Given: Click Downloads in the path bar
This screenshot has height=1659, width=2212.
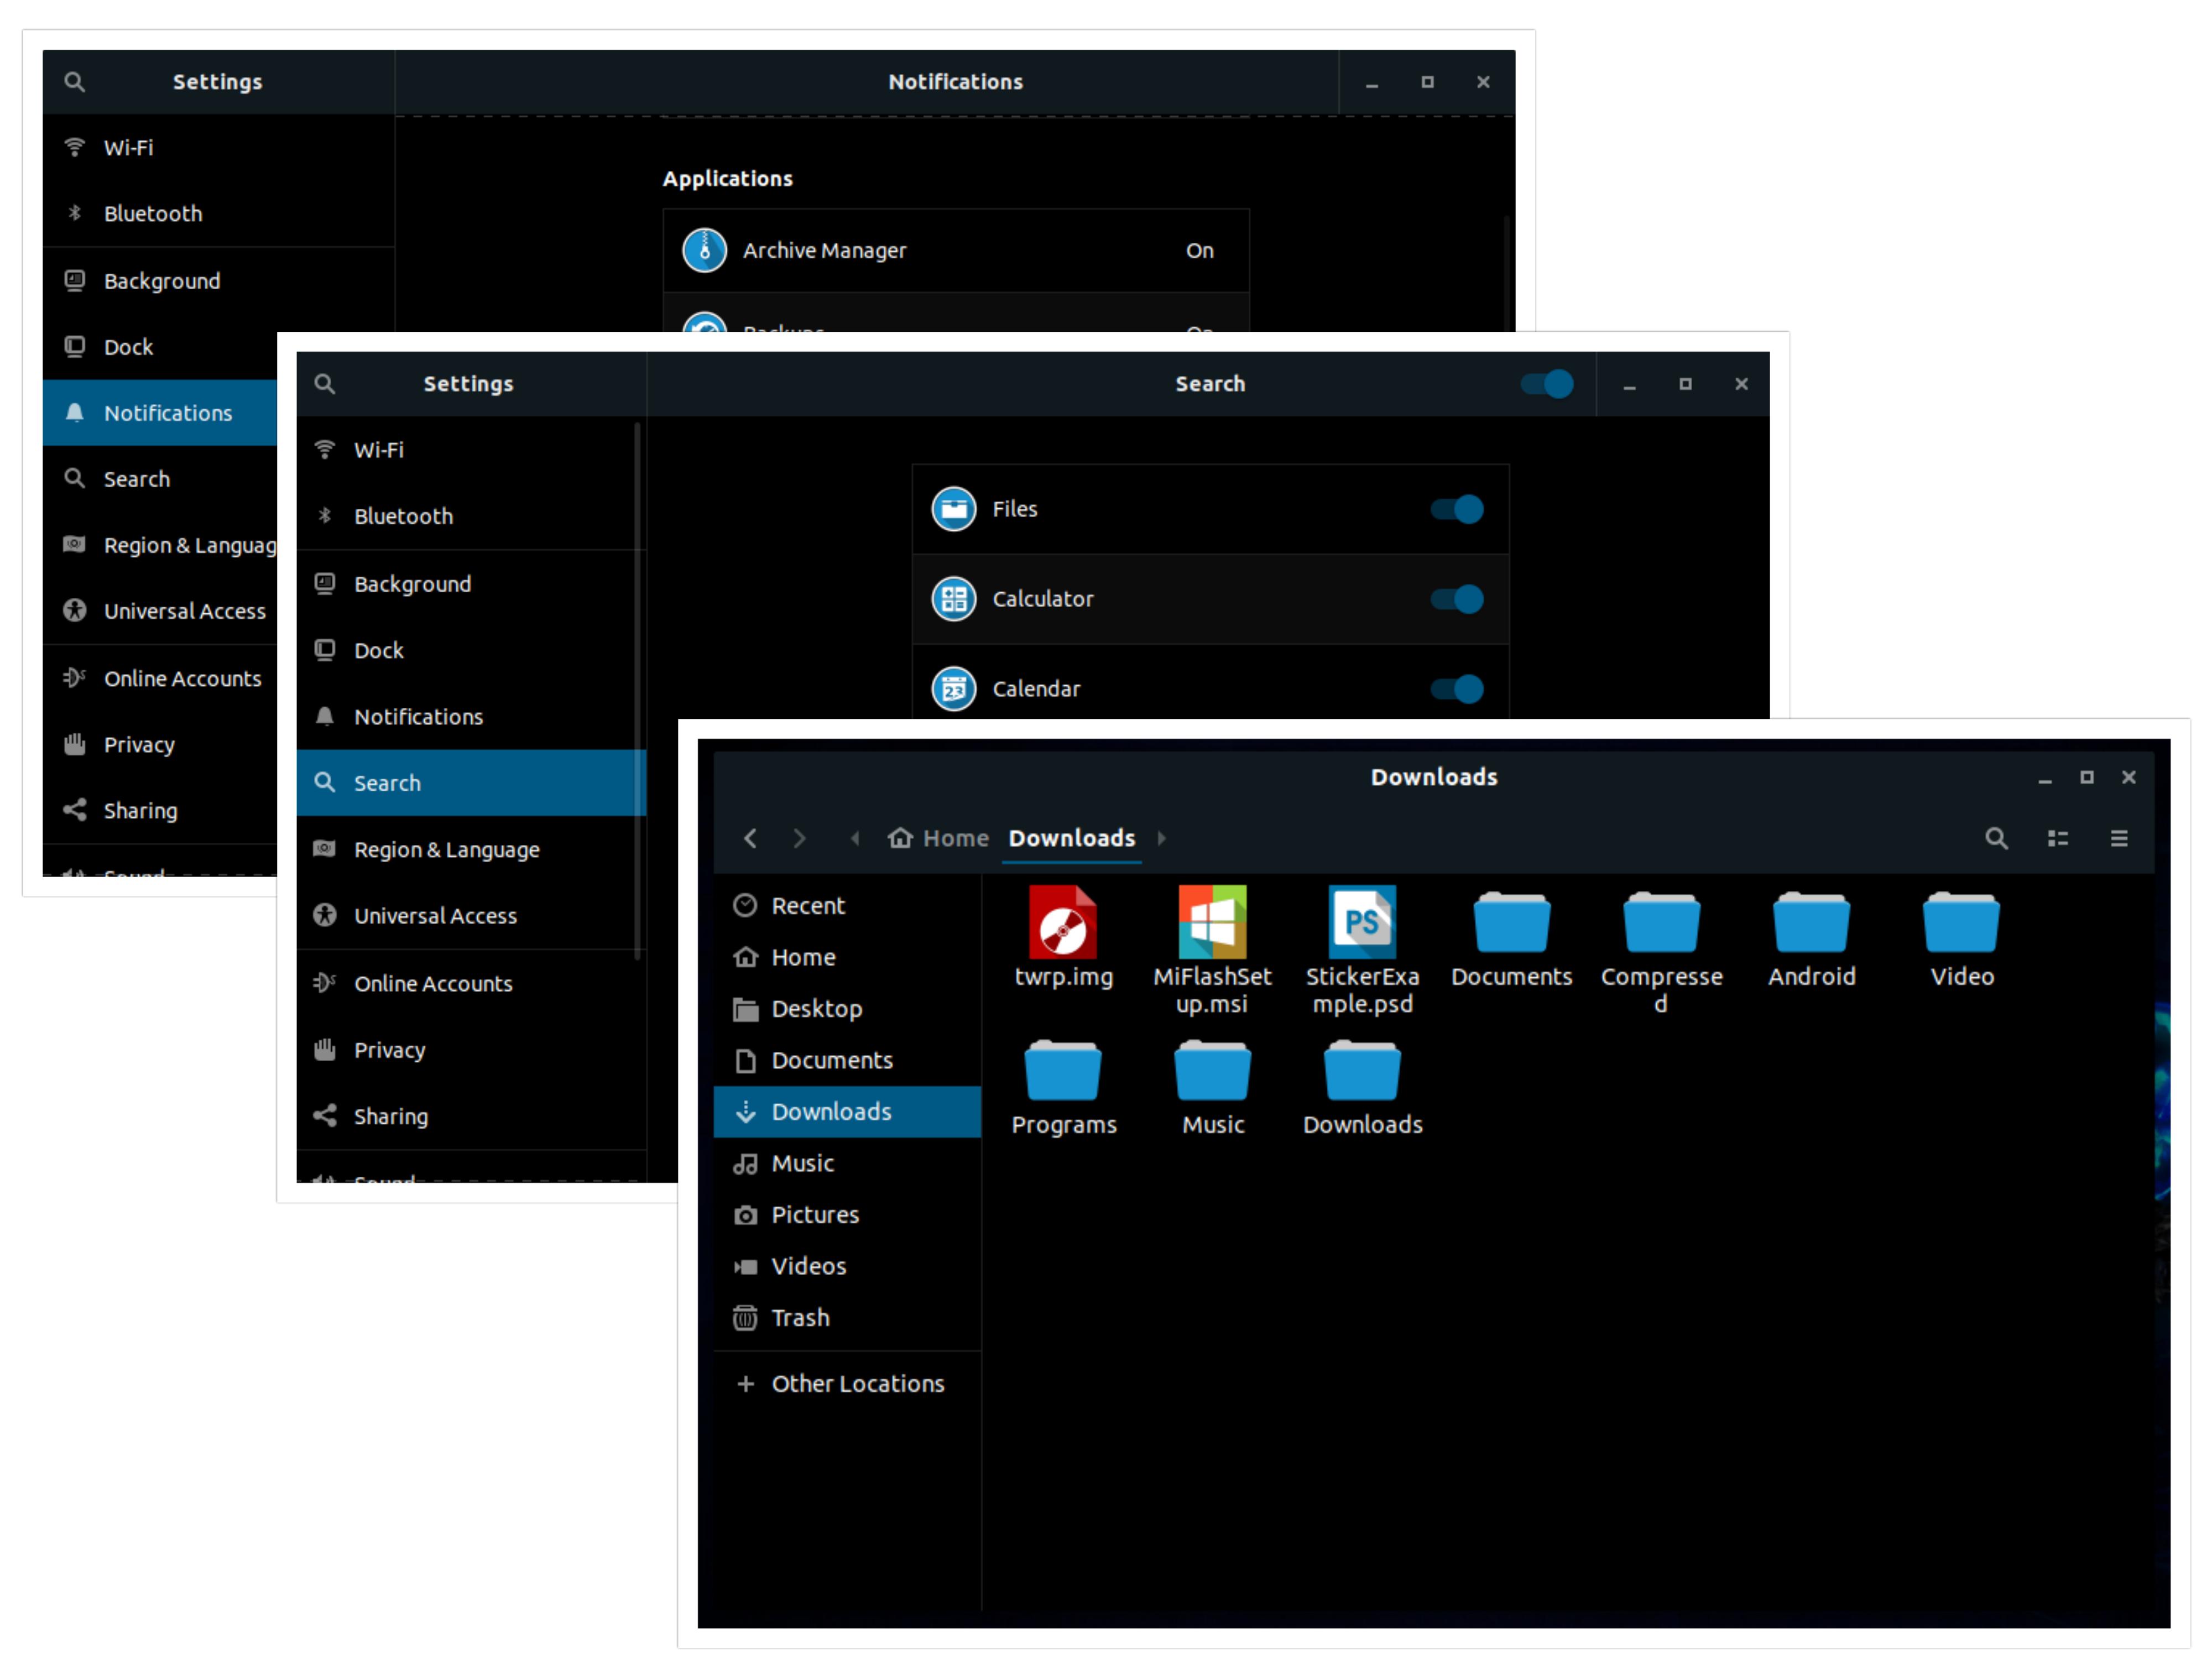Looking at the screenshot, I should (1072, 838).
